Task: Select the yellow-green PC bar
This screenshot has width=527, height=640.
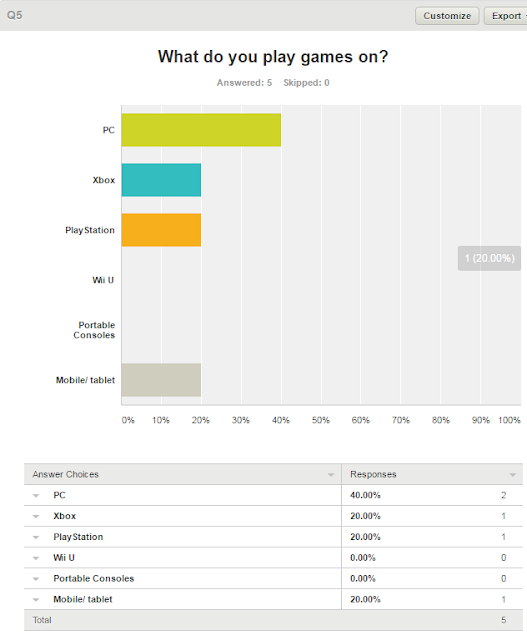Action: click(x=201, y=130)
